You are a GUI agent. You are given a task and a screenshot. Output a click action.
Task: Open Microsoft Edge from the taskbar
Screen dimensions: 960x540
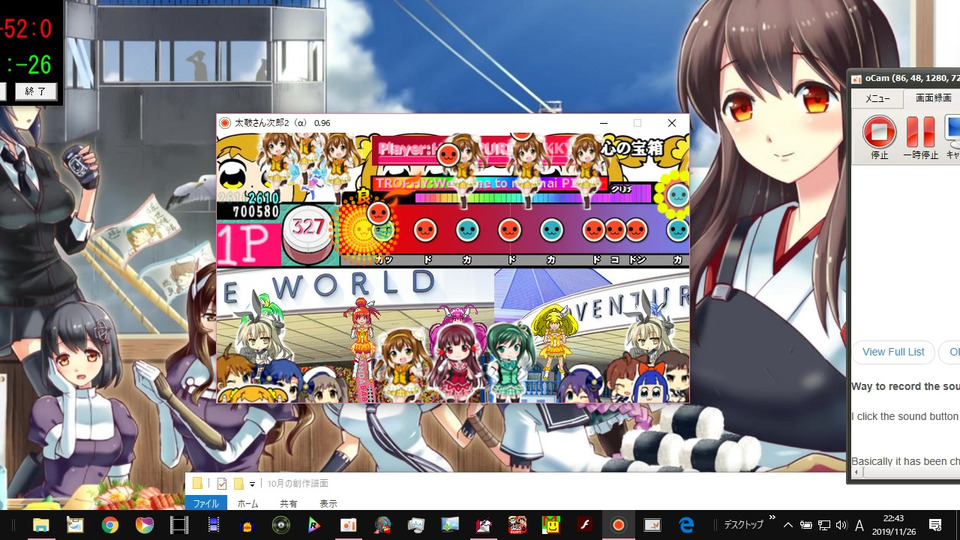[686, 525]
